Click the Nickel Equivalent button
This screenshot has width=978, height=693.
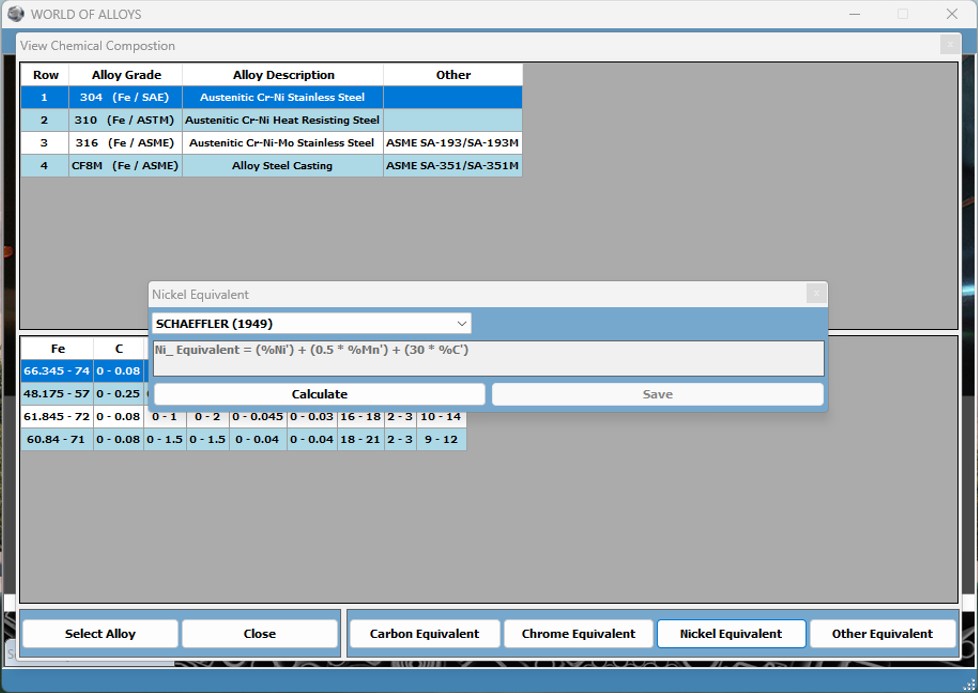[731, 634]
